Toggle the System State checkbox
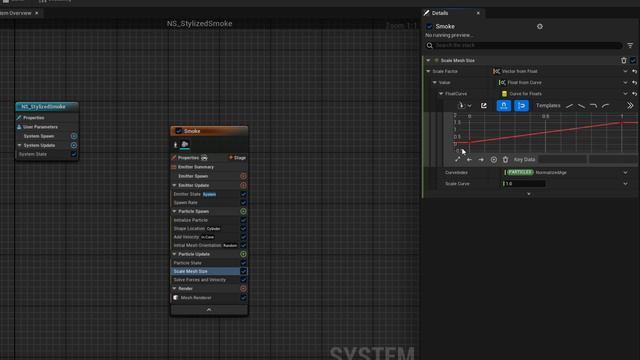Screen dimensions: 640x360 click(74, 154)
